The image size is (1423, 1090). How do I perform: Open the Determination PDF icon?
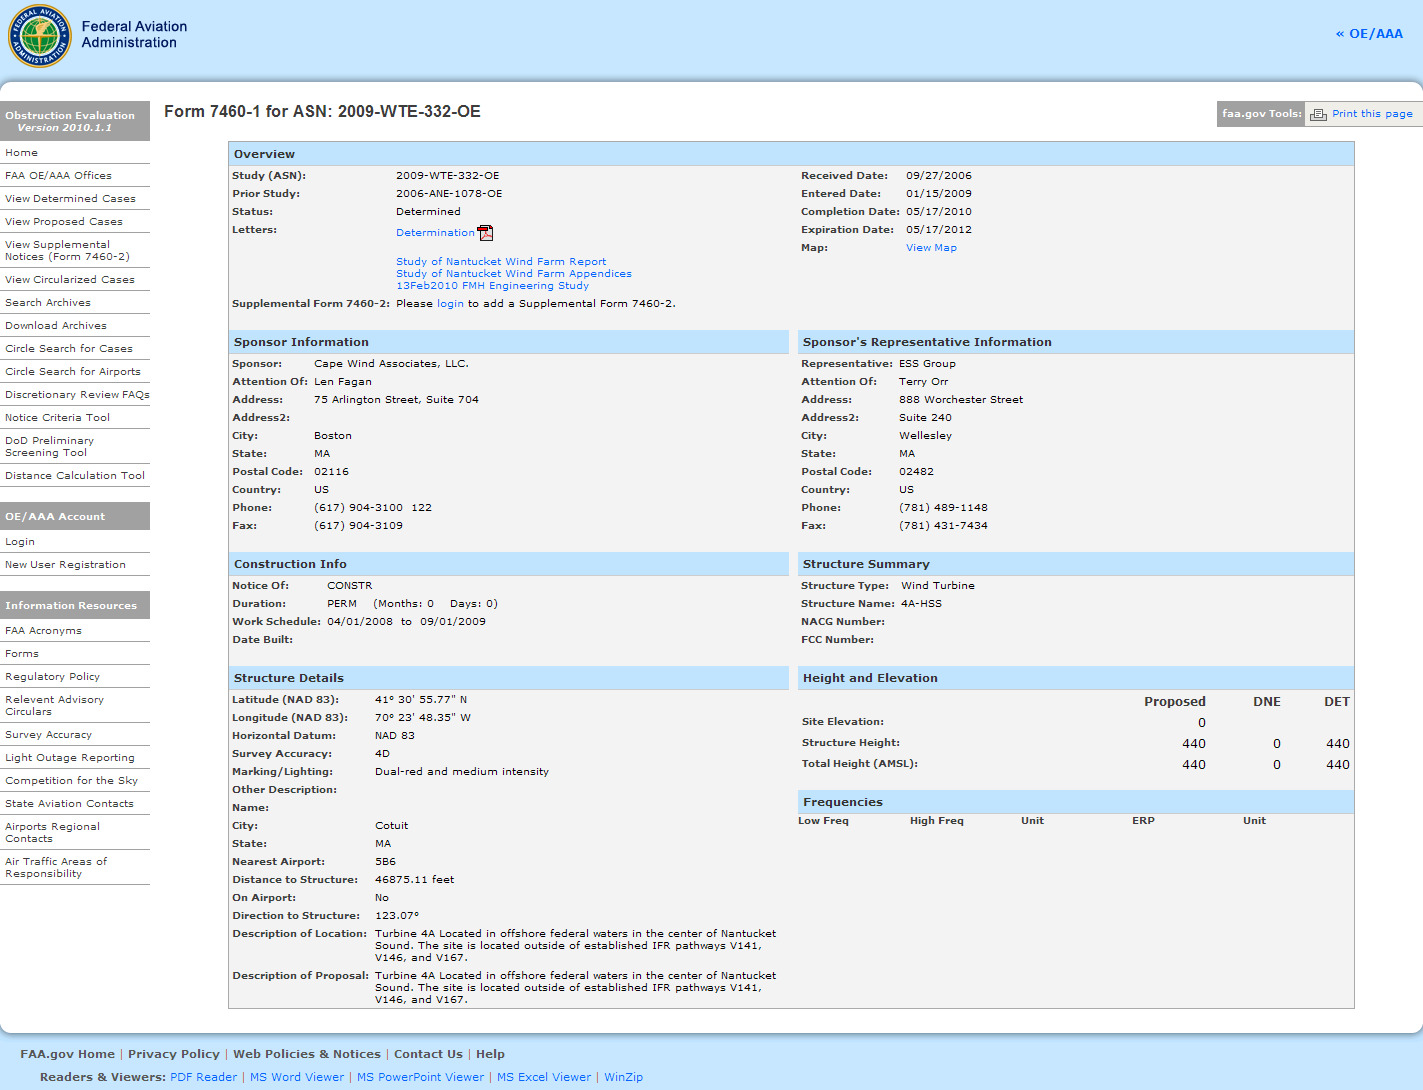click(485, 233)
